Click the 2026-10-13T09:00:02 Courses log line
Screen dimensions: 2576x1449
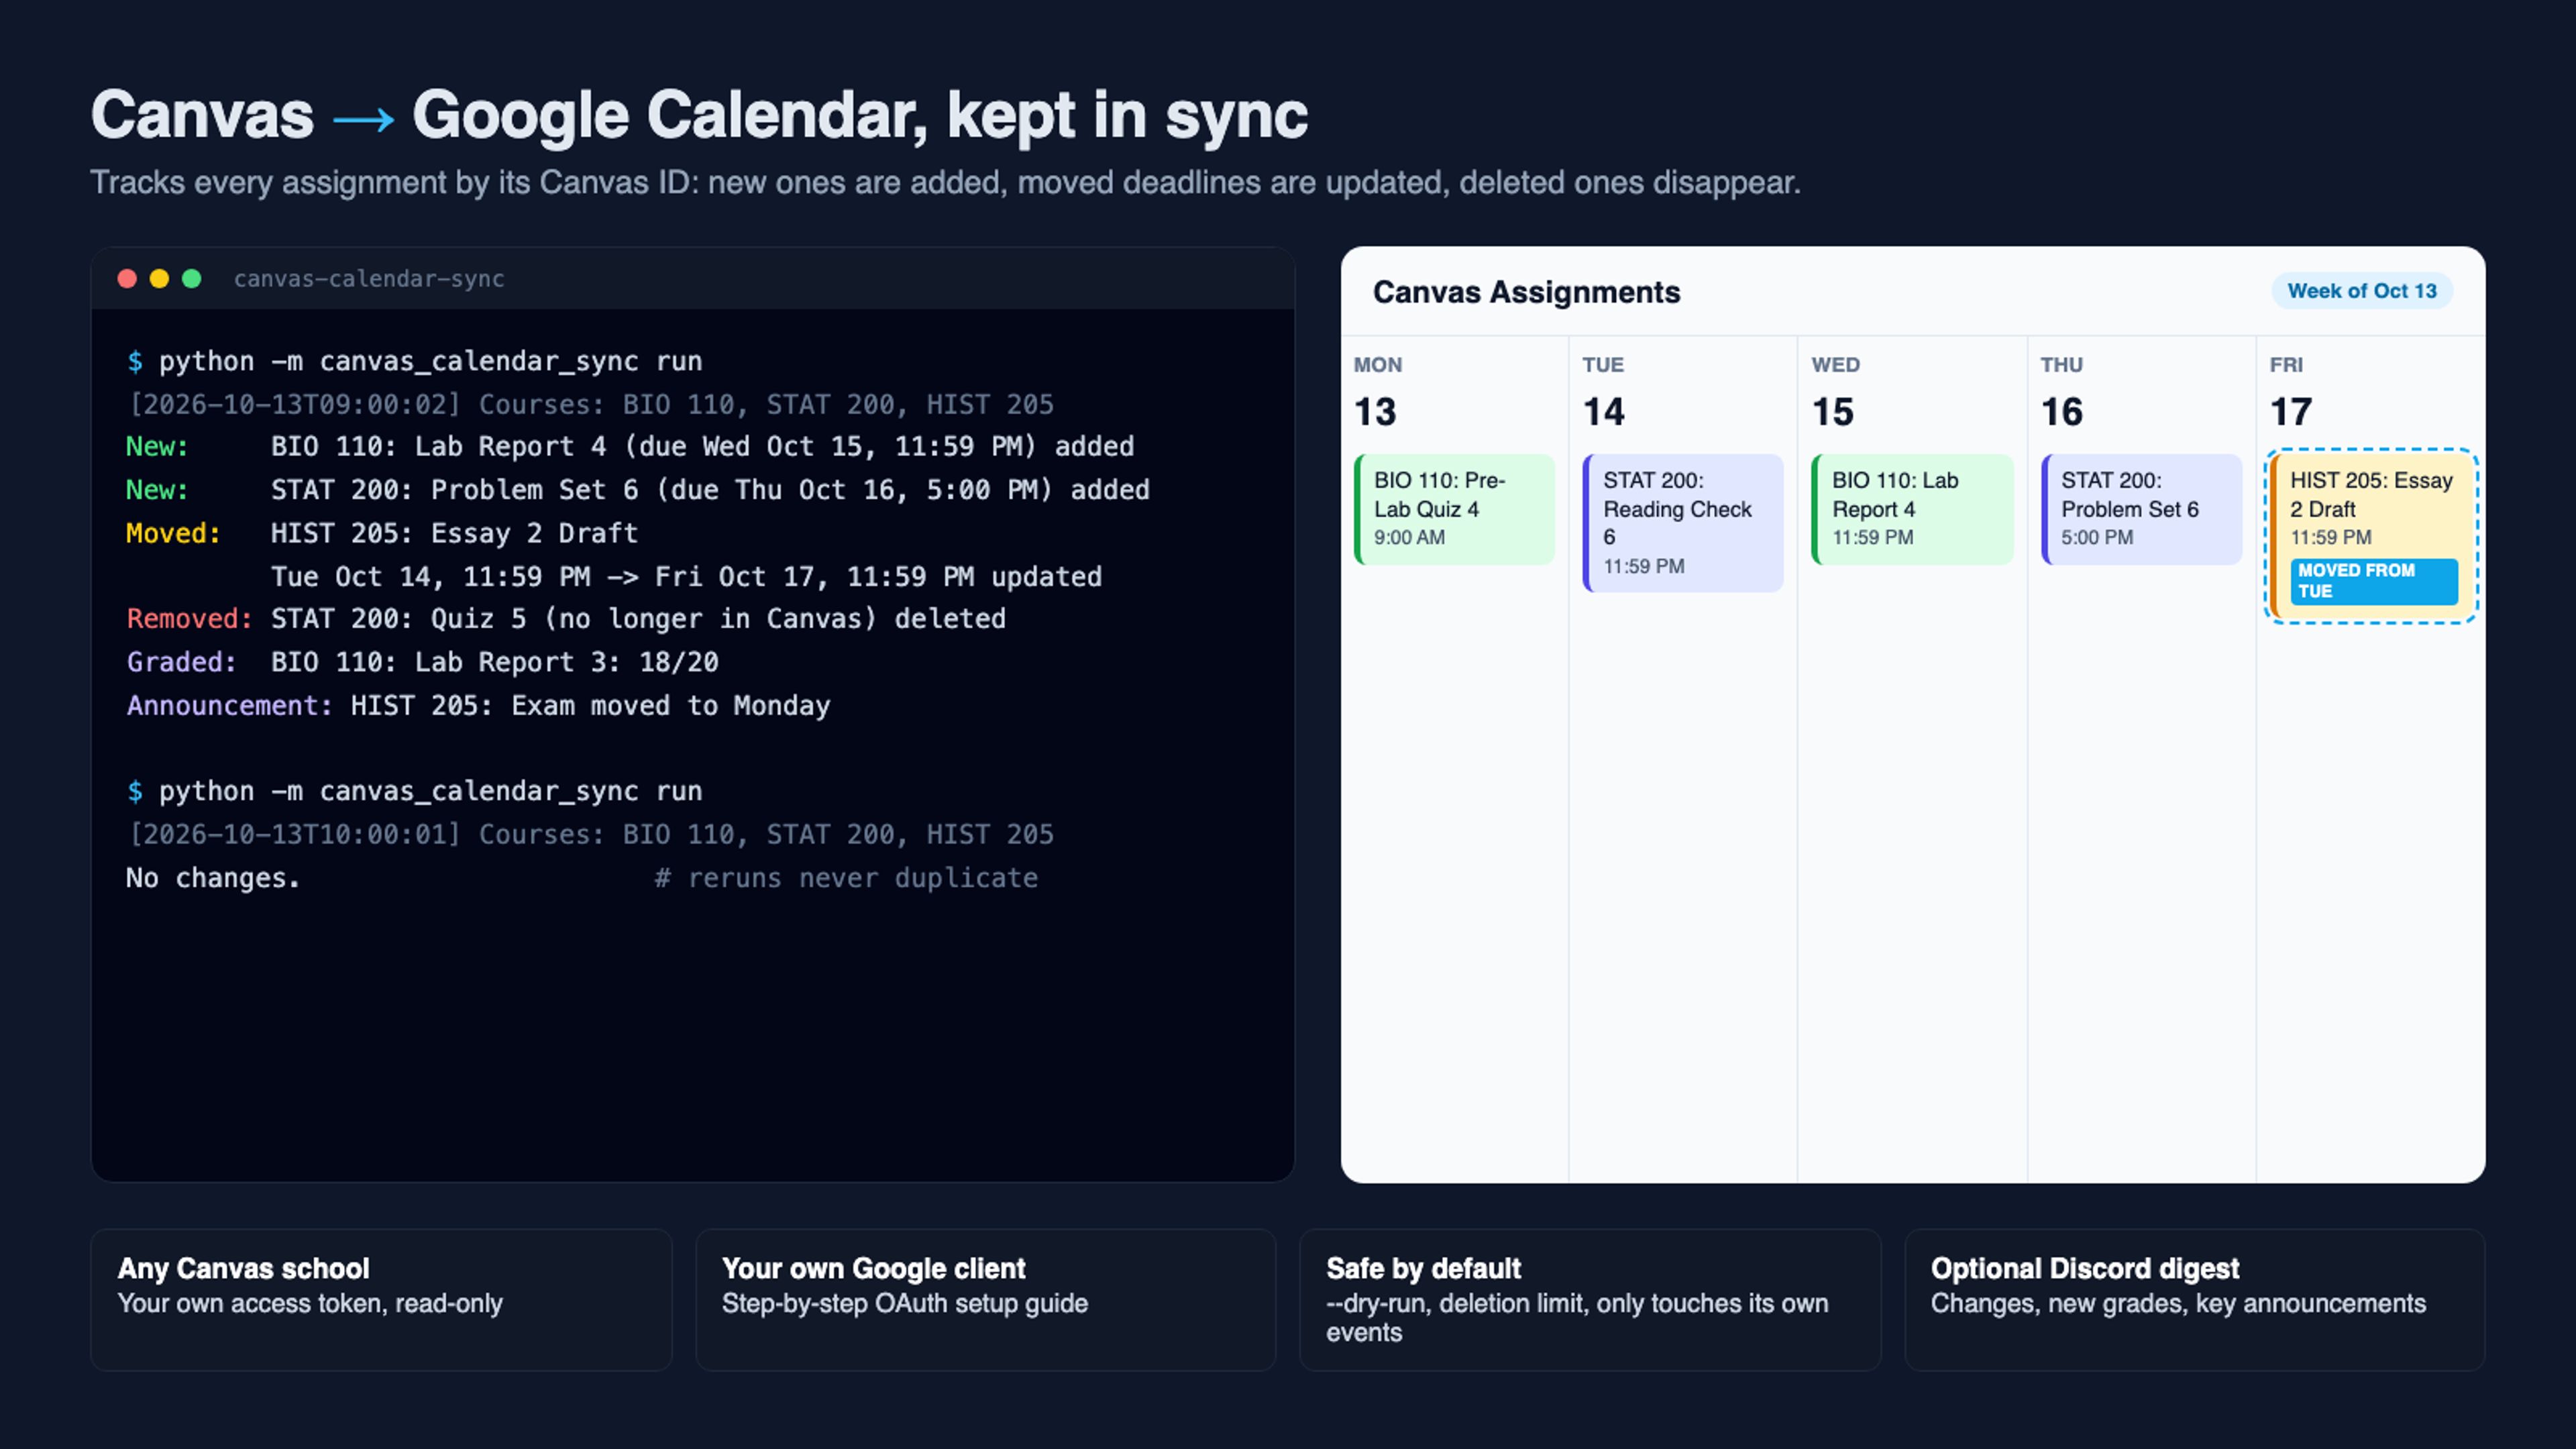tap(590, 404)
